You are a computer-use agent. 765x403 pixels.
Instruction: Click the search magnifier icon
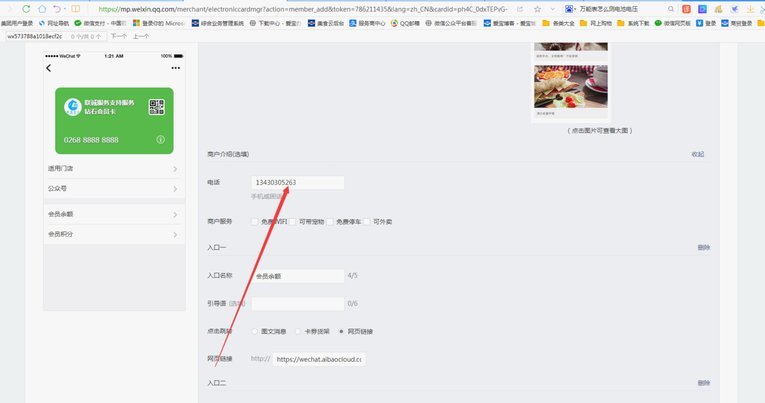(671, 9)
